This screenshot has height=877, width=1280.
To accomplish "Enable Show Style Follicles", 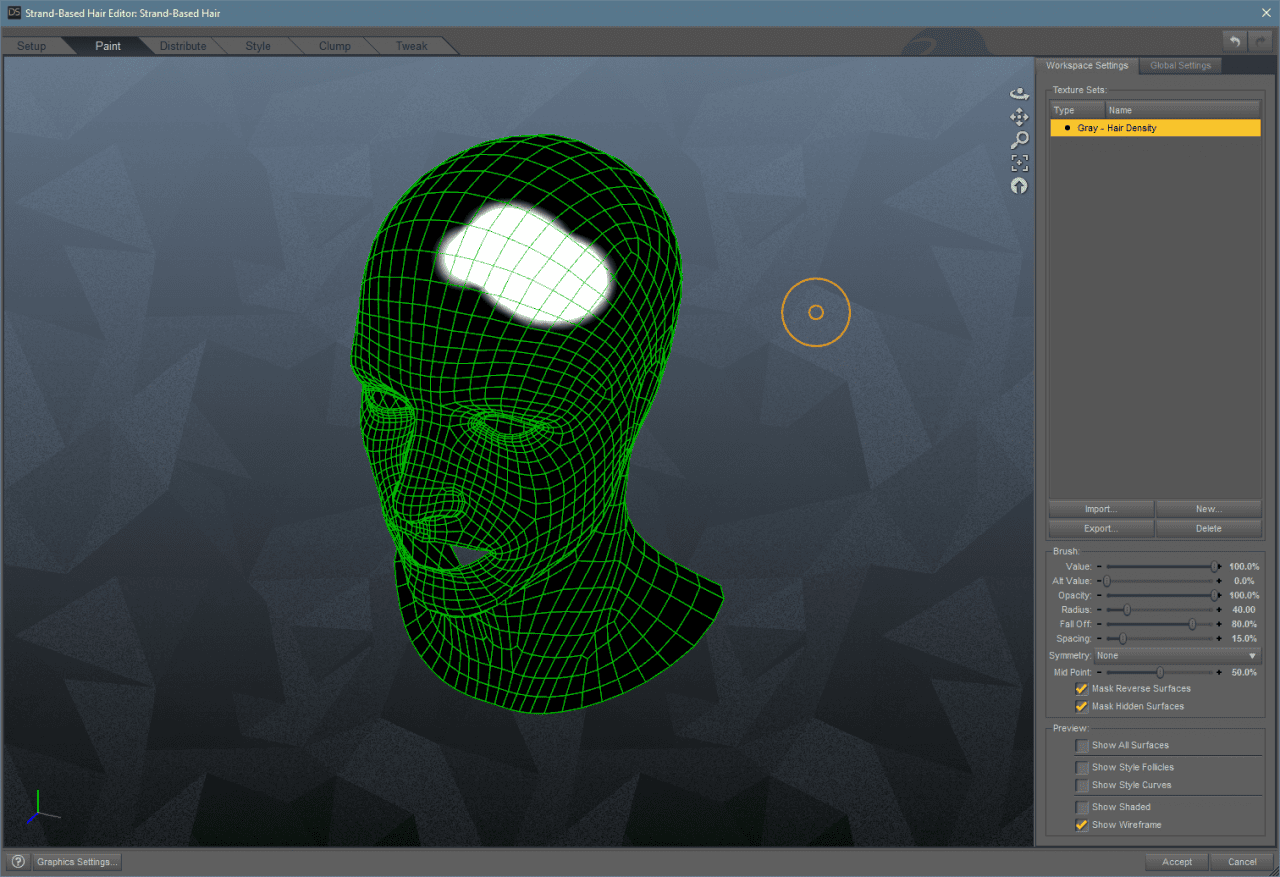I will (x=1081, y=767).
